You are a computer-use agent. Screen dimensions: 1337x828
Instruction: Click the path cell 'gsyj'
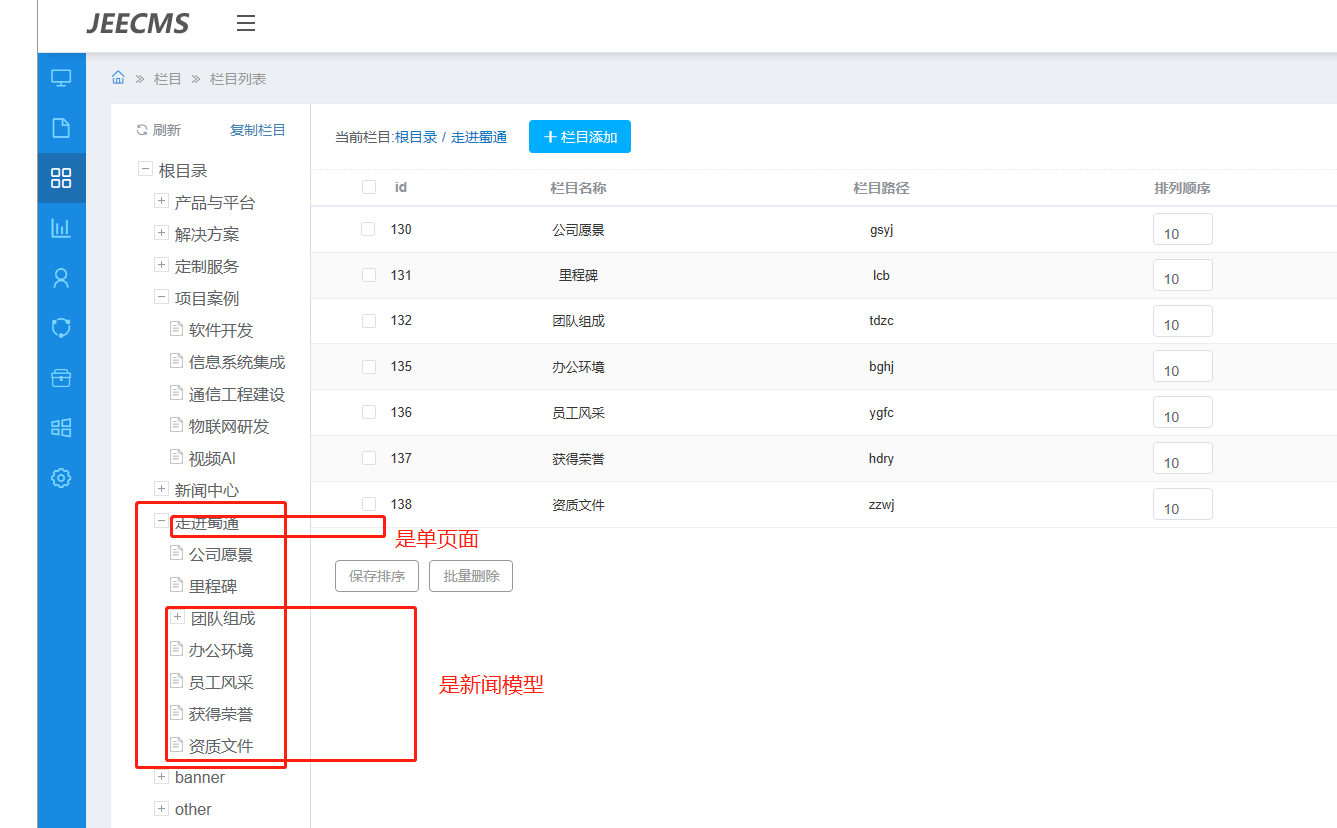(881, 230)
